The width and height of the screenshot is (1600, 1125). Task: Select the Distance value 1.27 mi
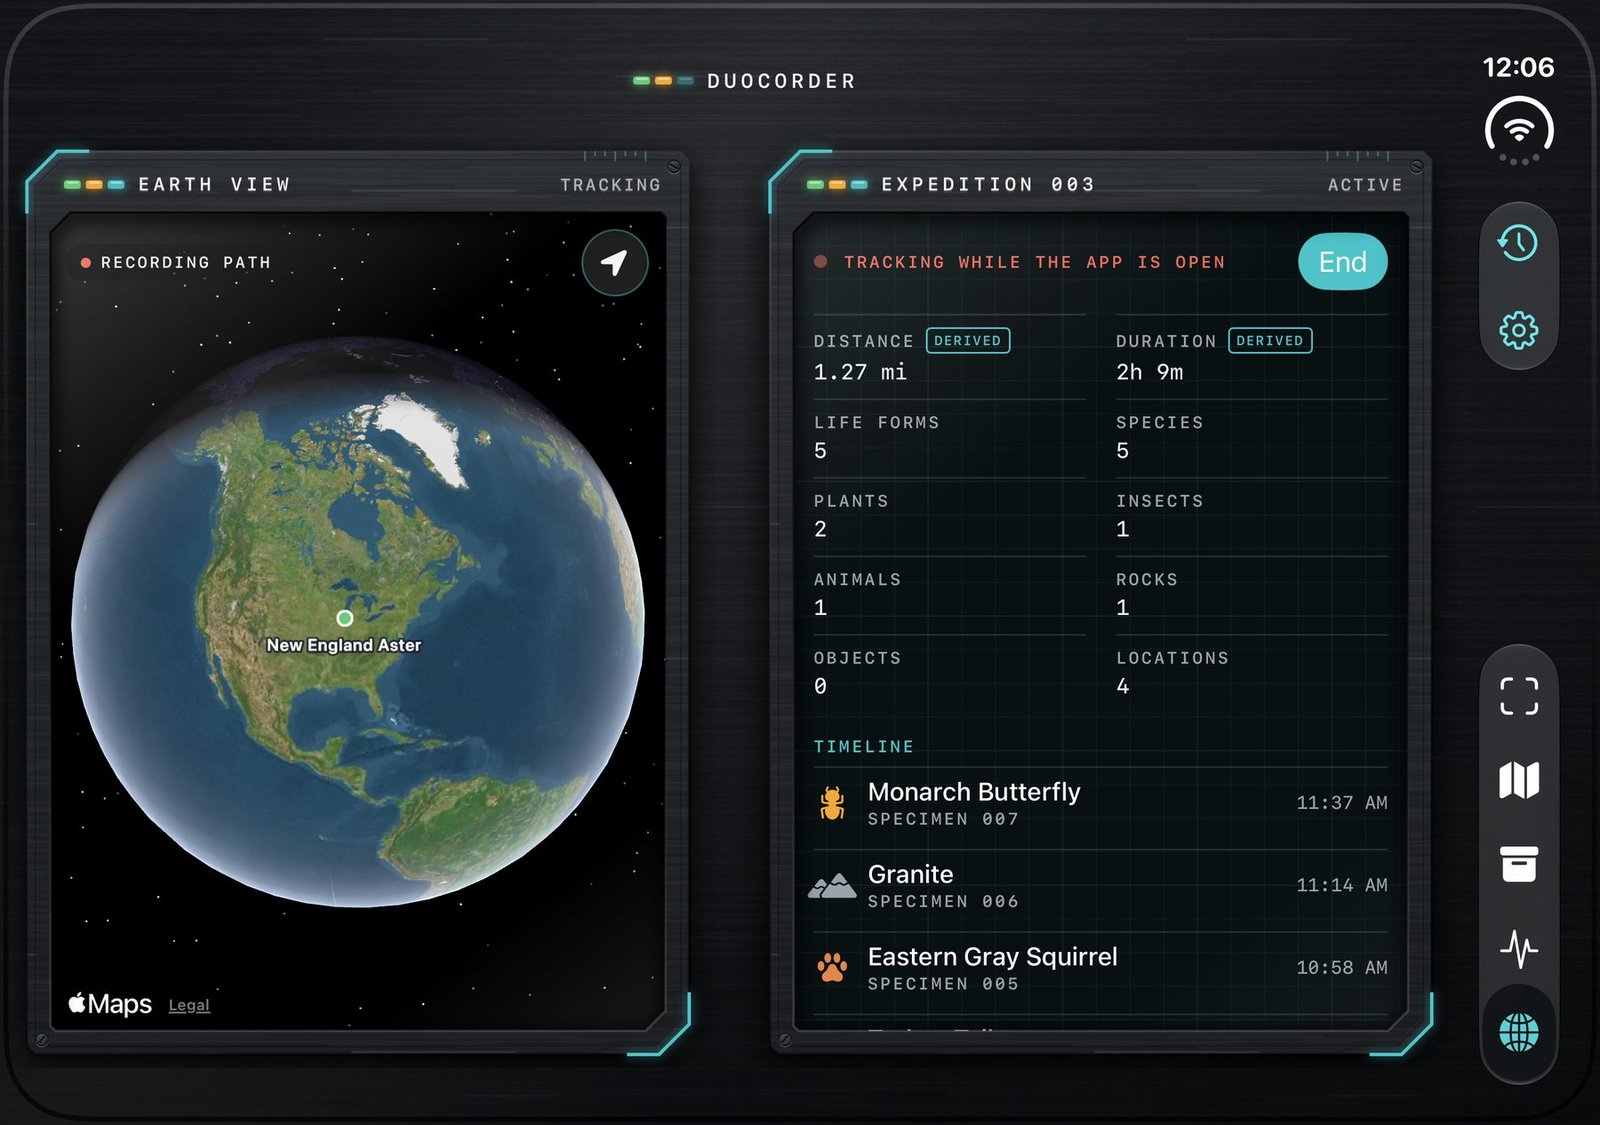[x=860, y=372]
